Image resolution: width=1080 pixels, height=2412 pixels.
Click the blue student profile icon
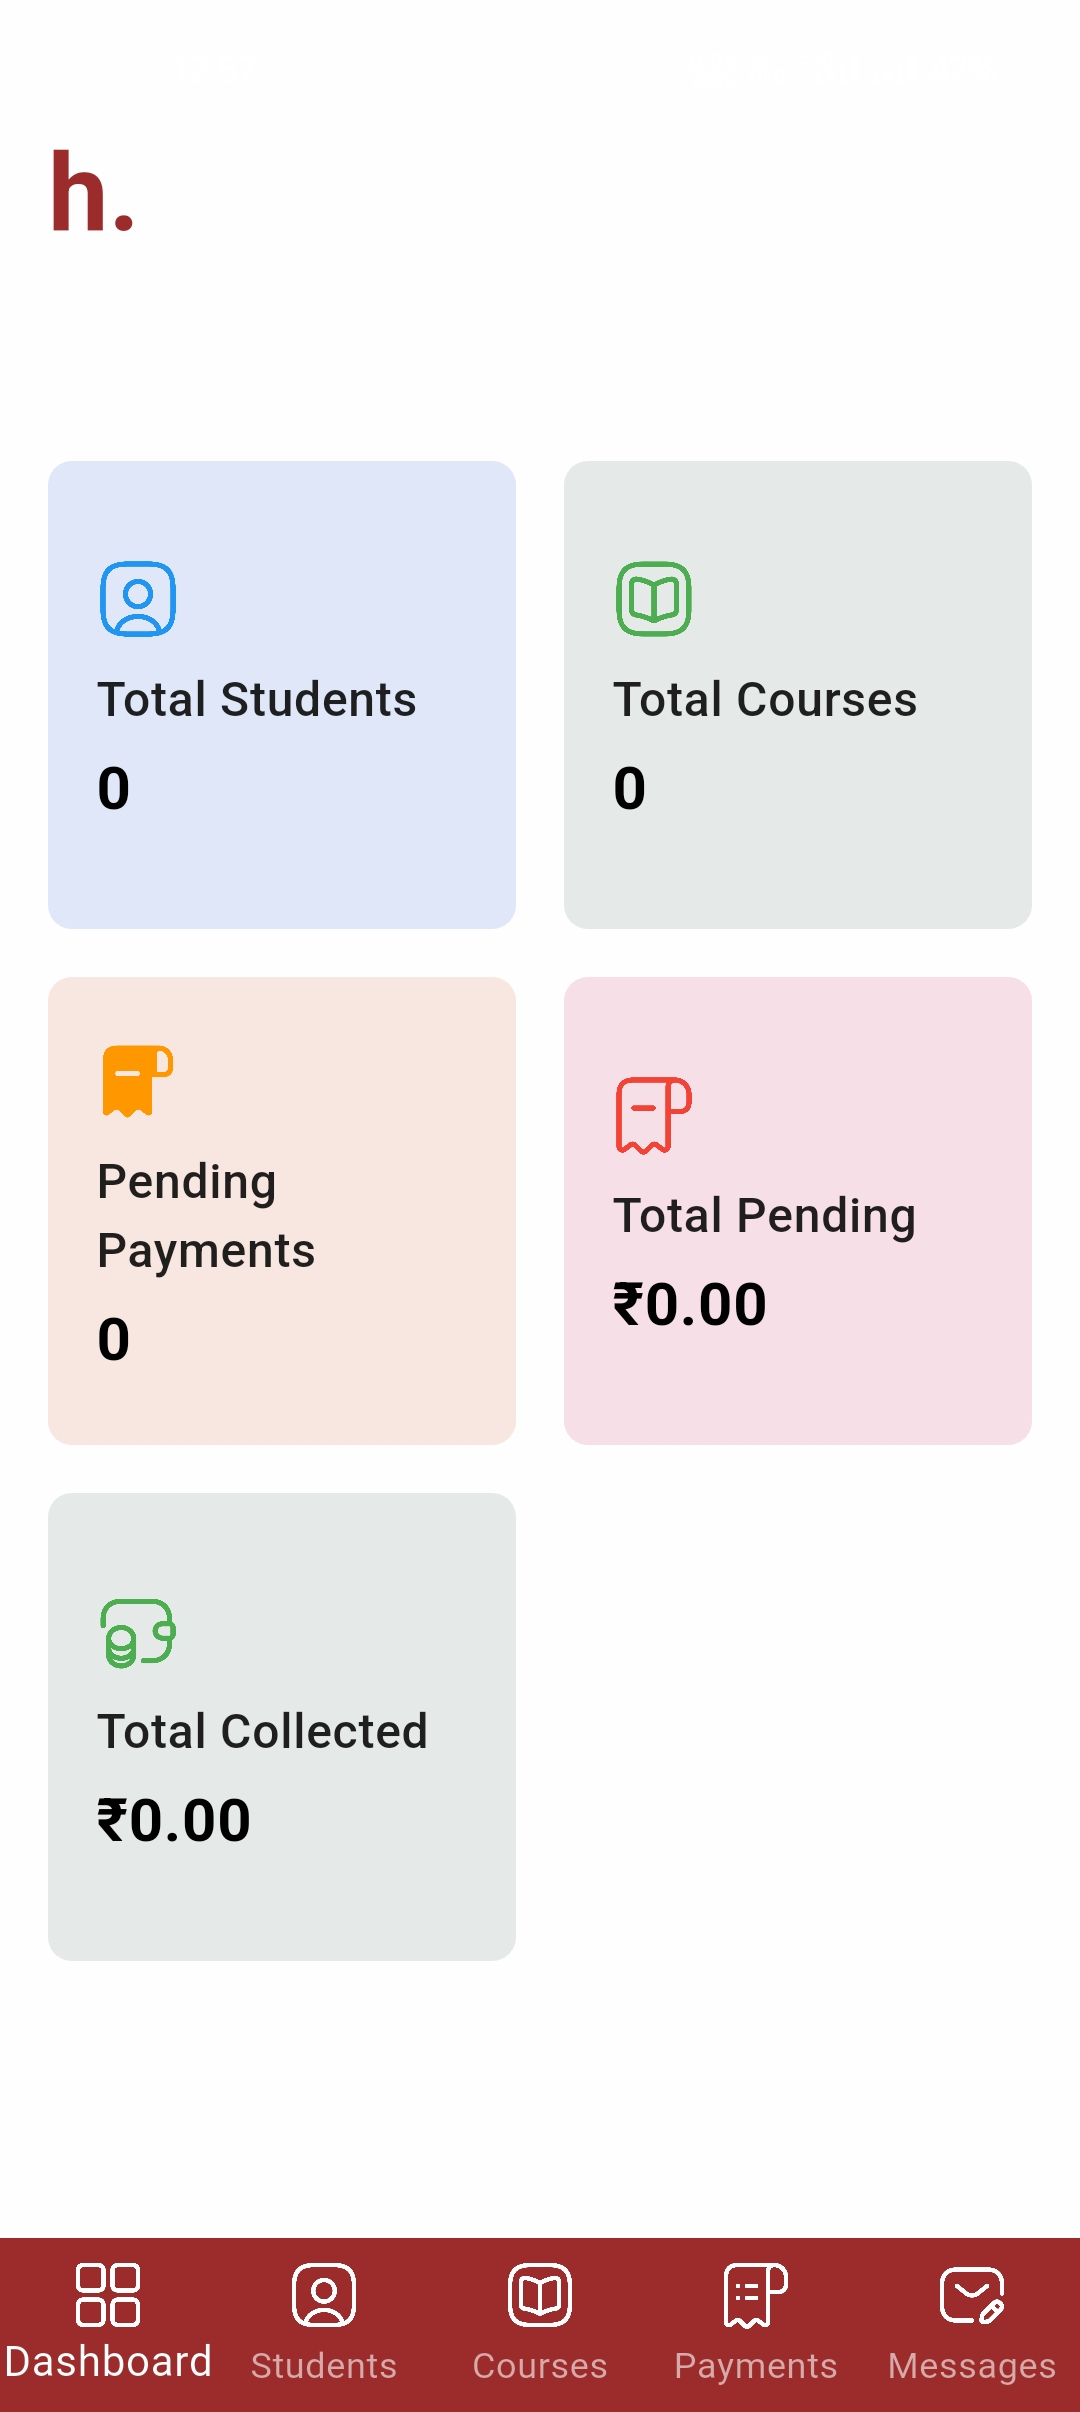point(138,599)
